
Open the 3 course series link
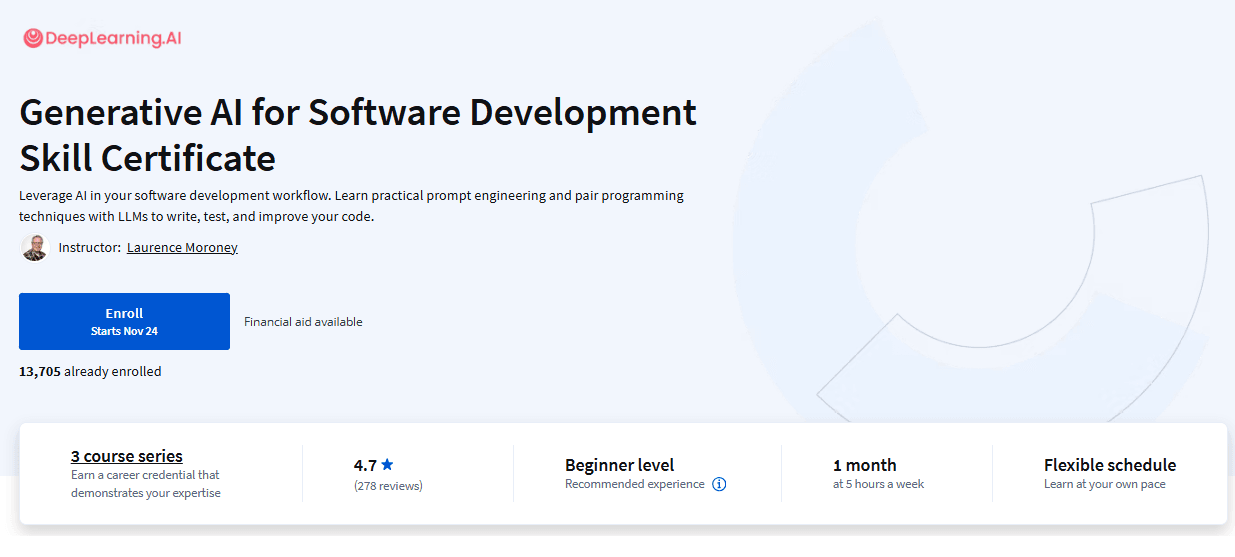[x=127, y=456]
